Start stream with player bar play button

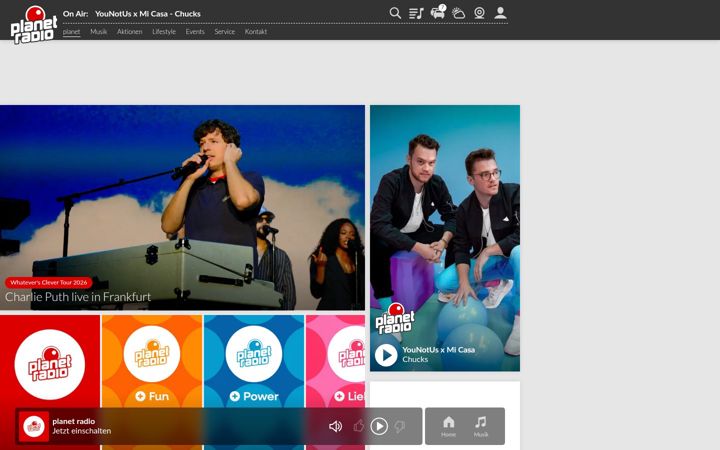click(x=379, y=427)
